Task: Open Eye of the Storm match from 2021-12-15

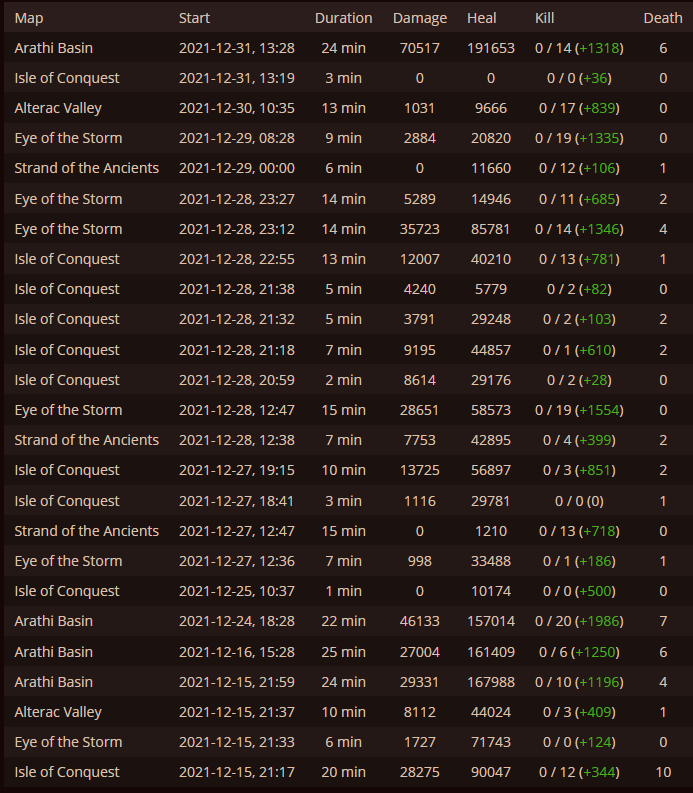Action: (x=68, y=742)
